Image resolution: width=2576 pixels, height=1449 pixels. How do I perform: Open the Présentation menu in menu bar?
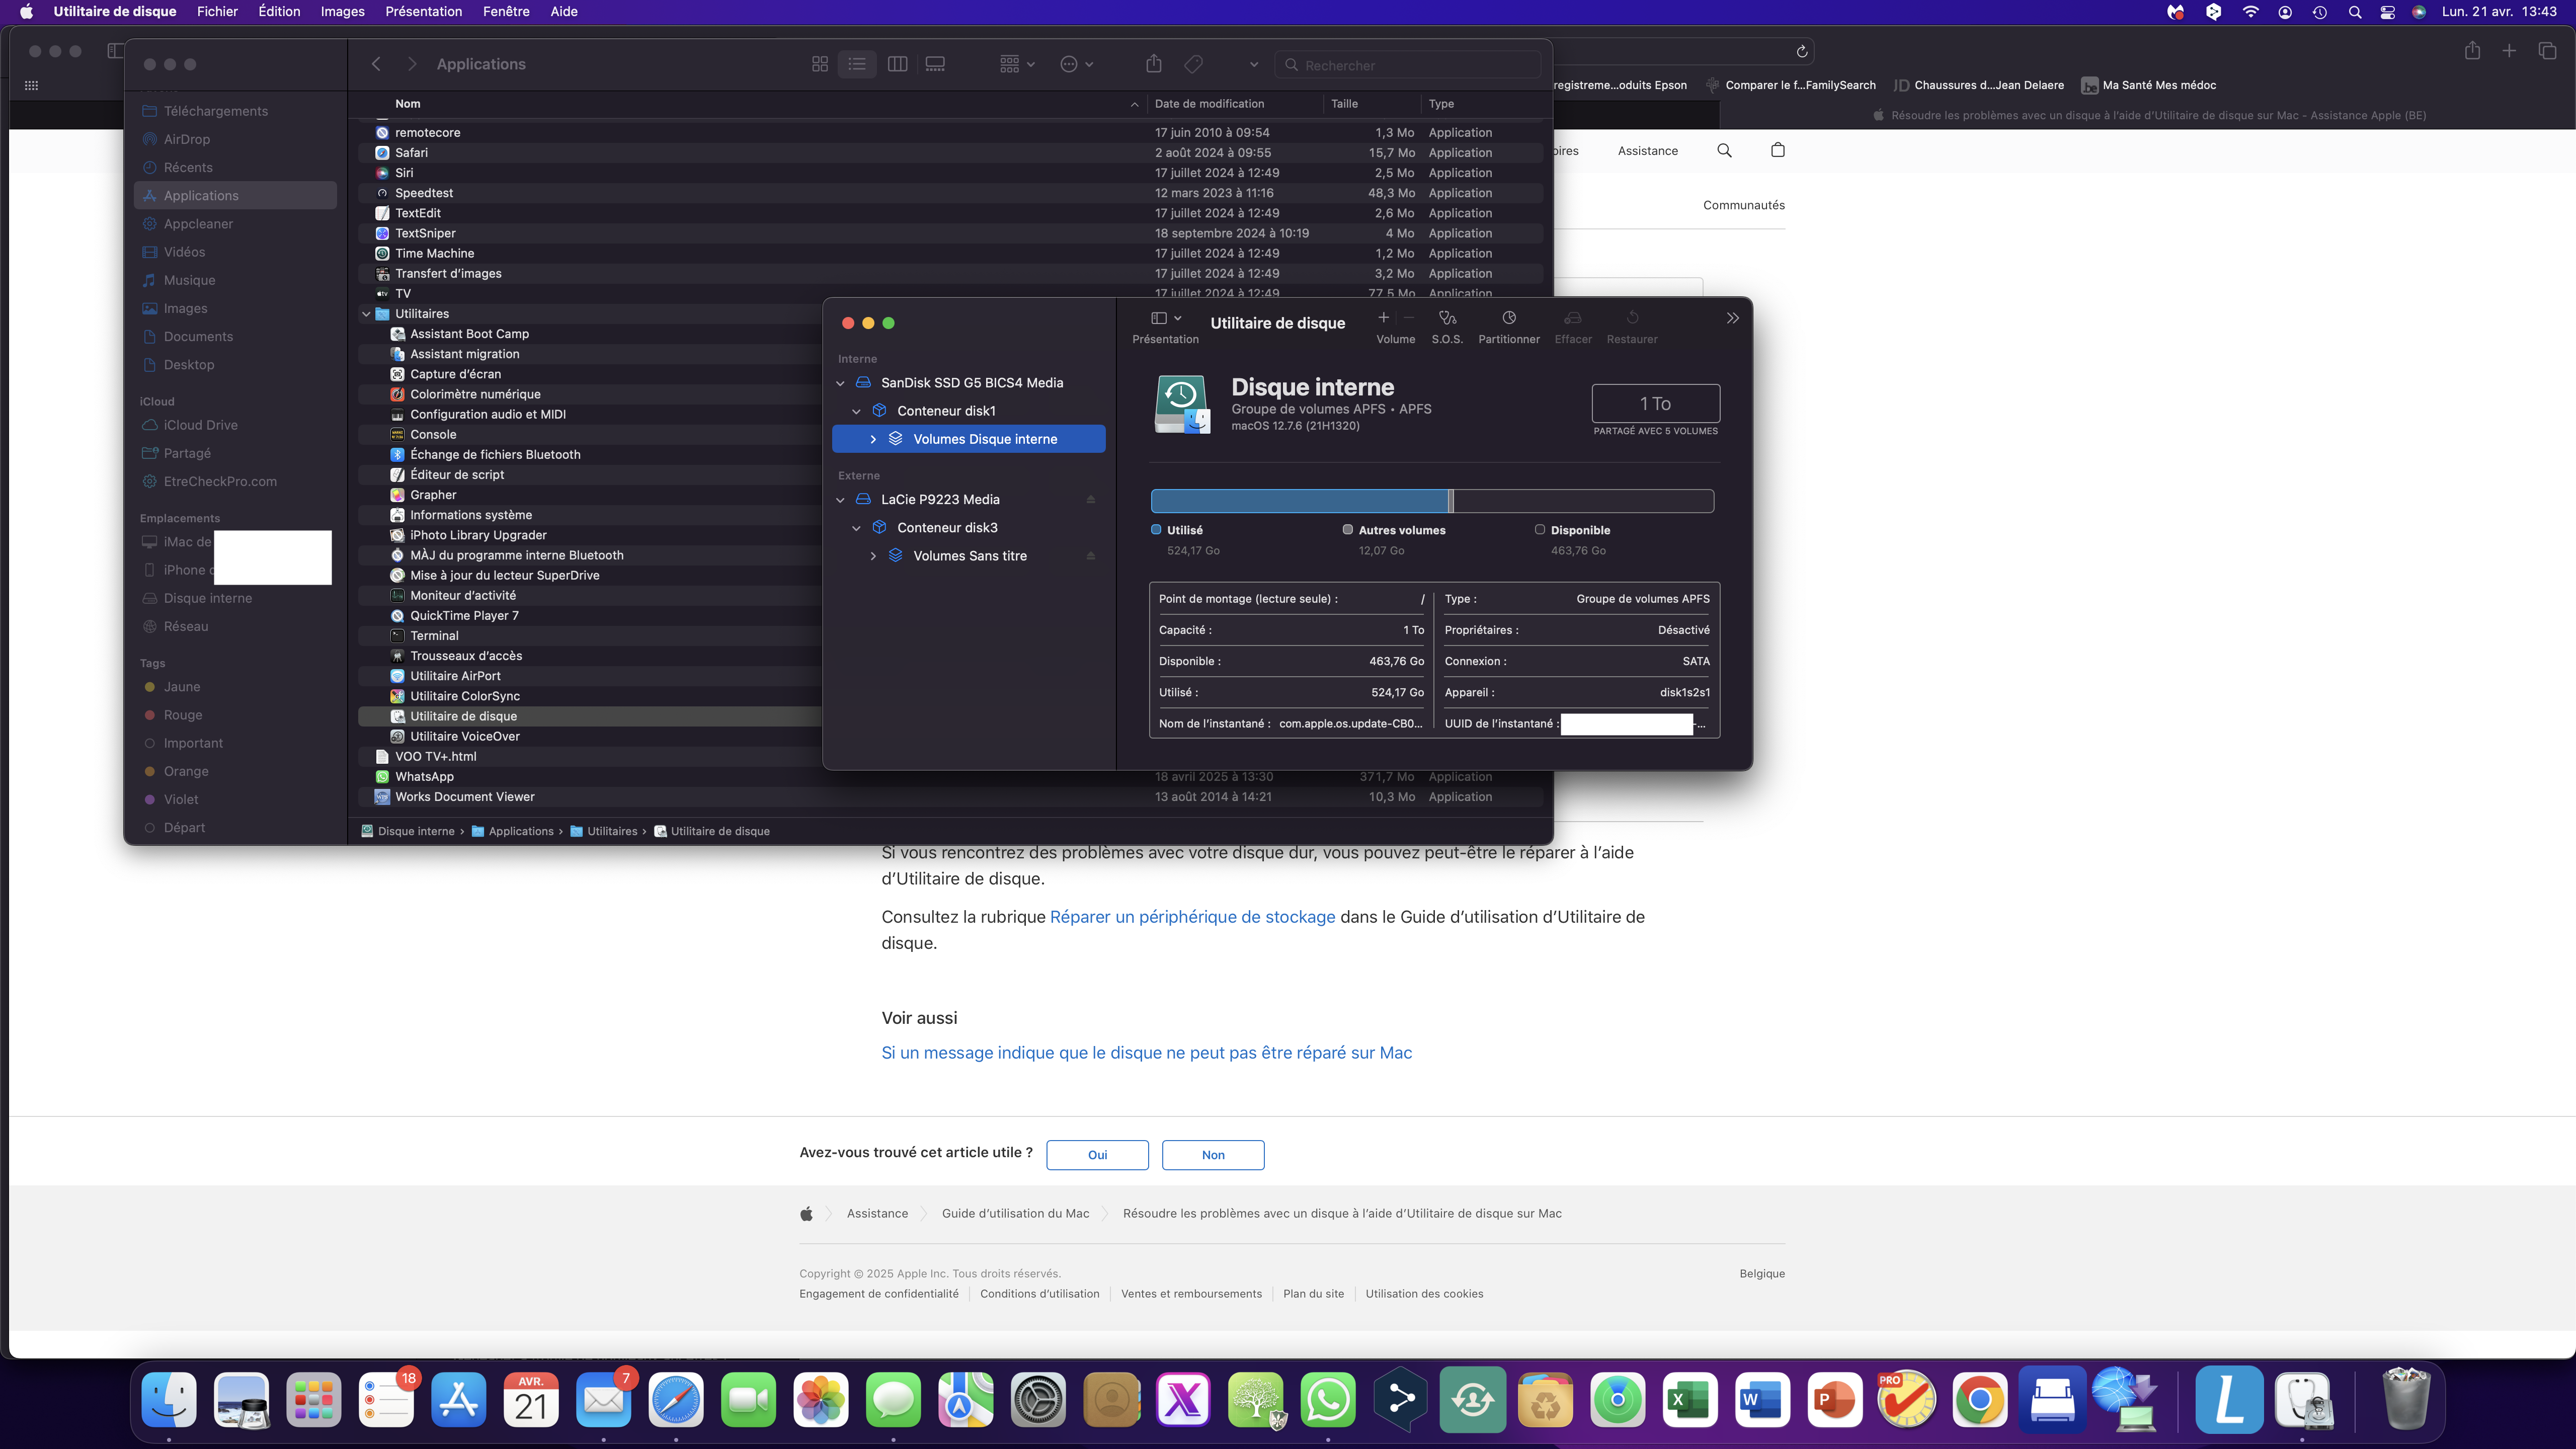click(423, 12)
